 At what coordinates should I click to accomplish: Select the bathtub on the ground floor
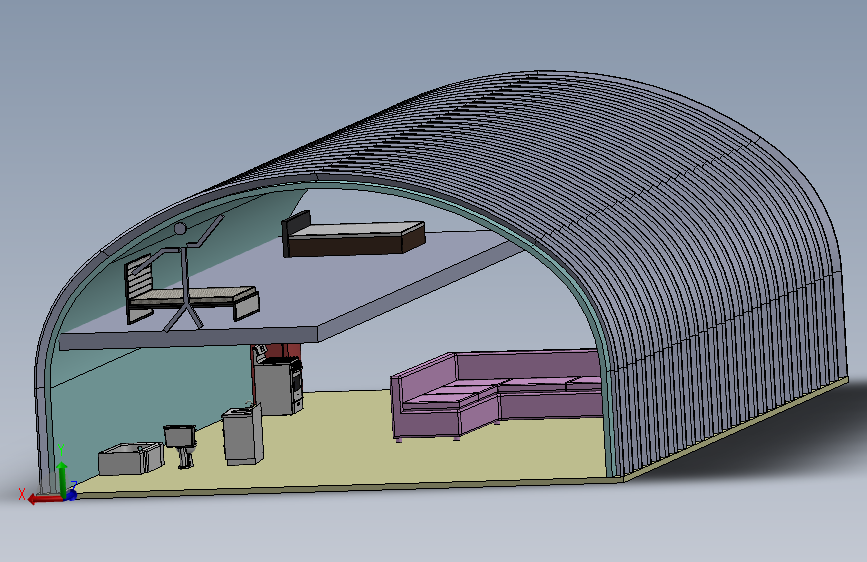[130, 459]
